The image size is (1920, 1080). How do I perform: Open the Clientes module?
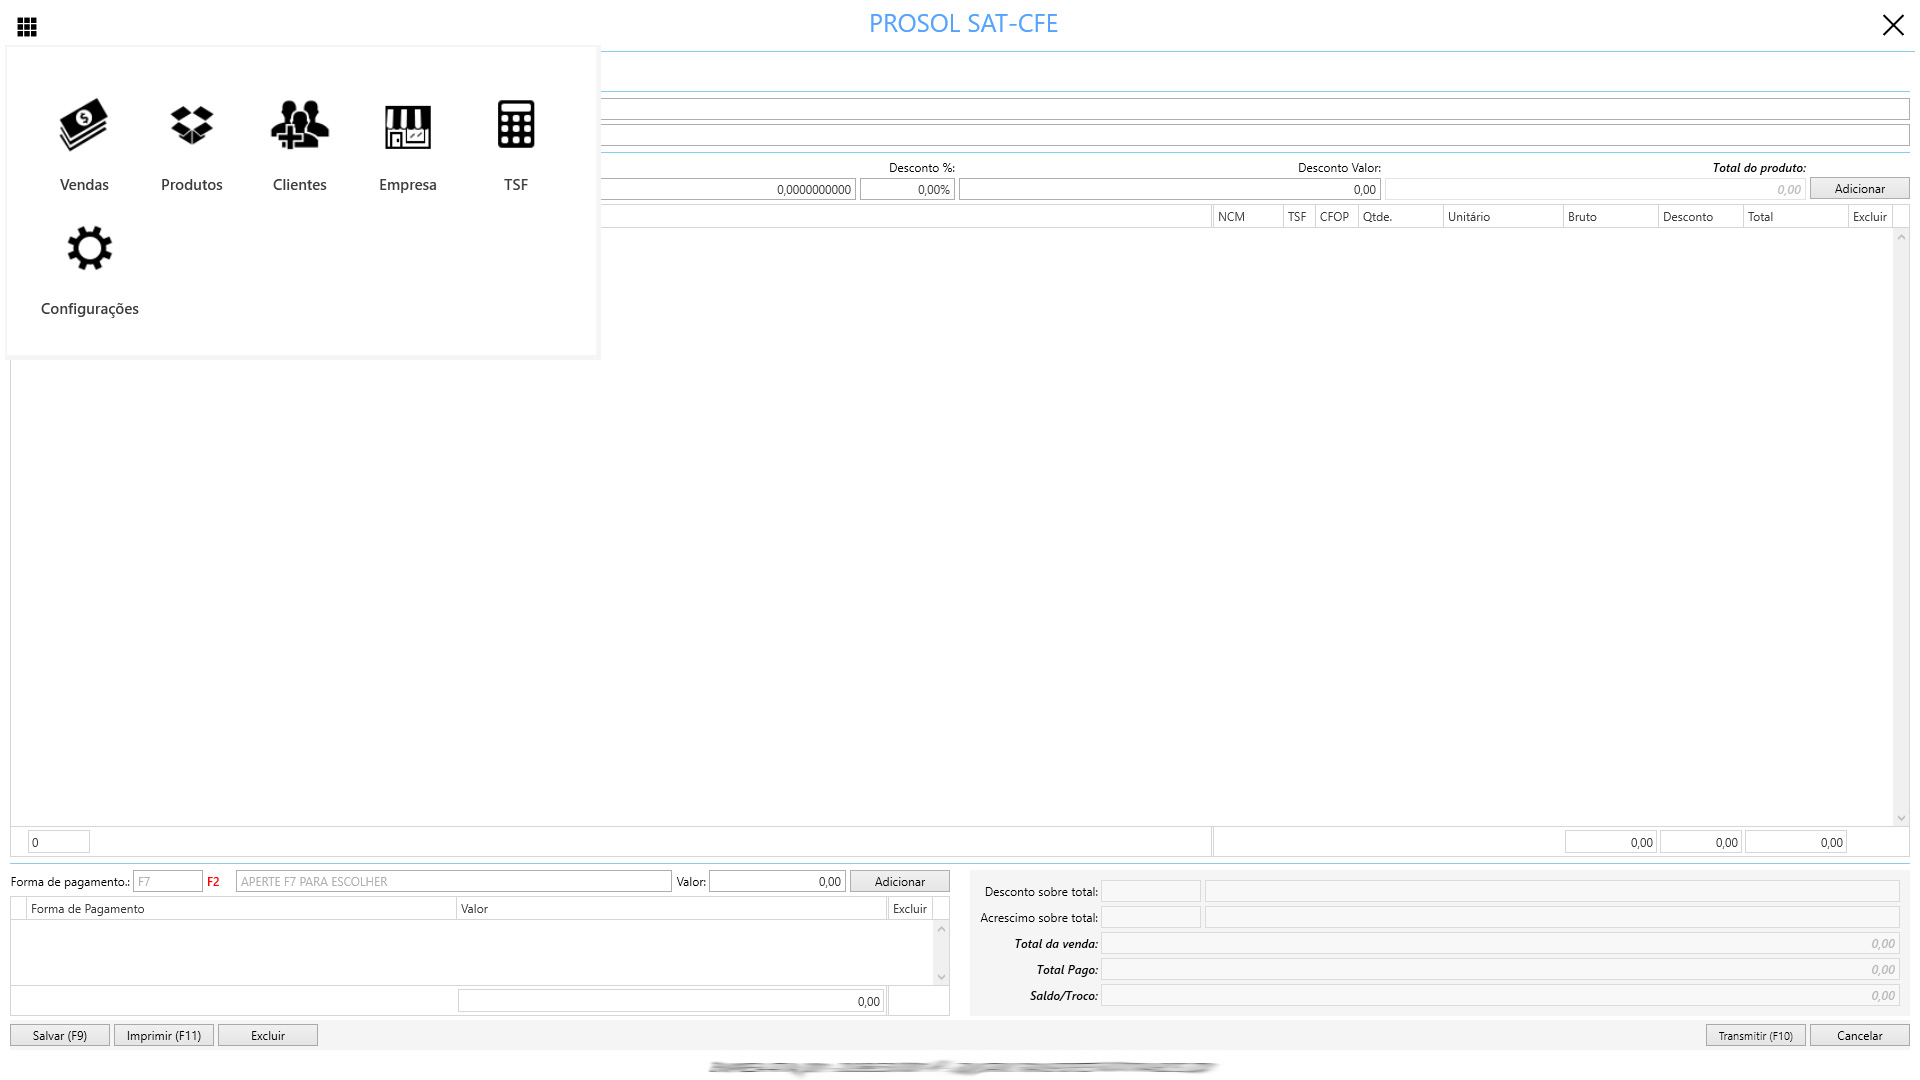(300, 145)
